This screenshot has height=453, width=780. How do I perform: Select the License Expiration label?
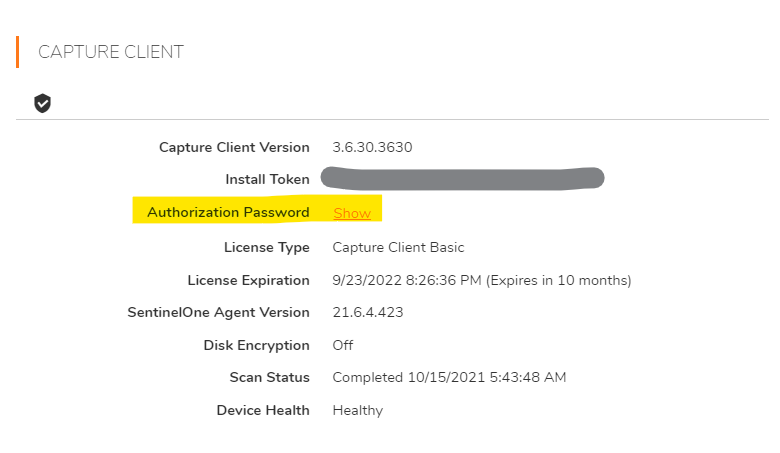(x=248, y=280)
